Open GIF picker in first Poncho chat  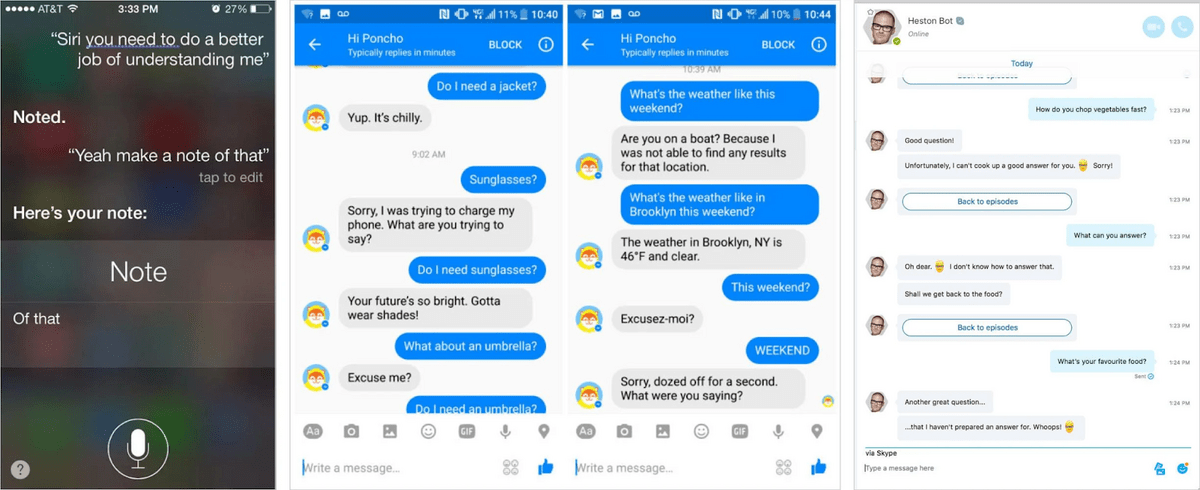(x=466, y=432)
